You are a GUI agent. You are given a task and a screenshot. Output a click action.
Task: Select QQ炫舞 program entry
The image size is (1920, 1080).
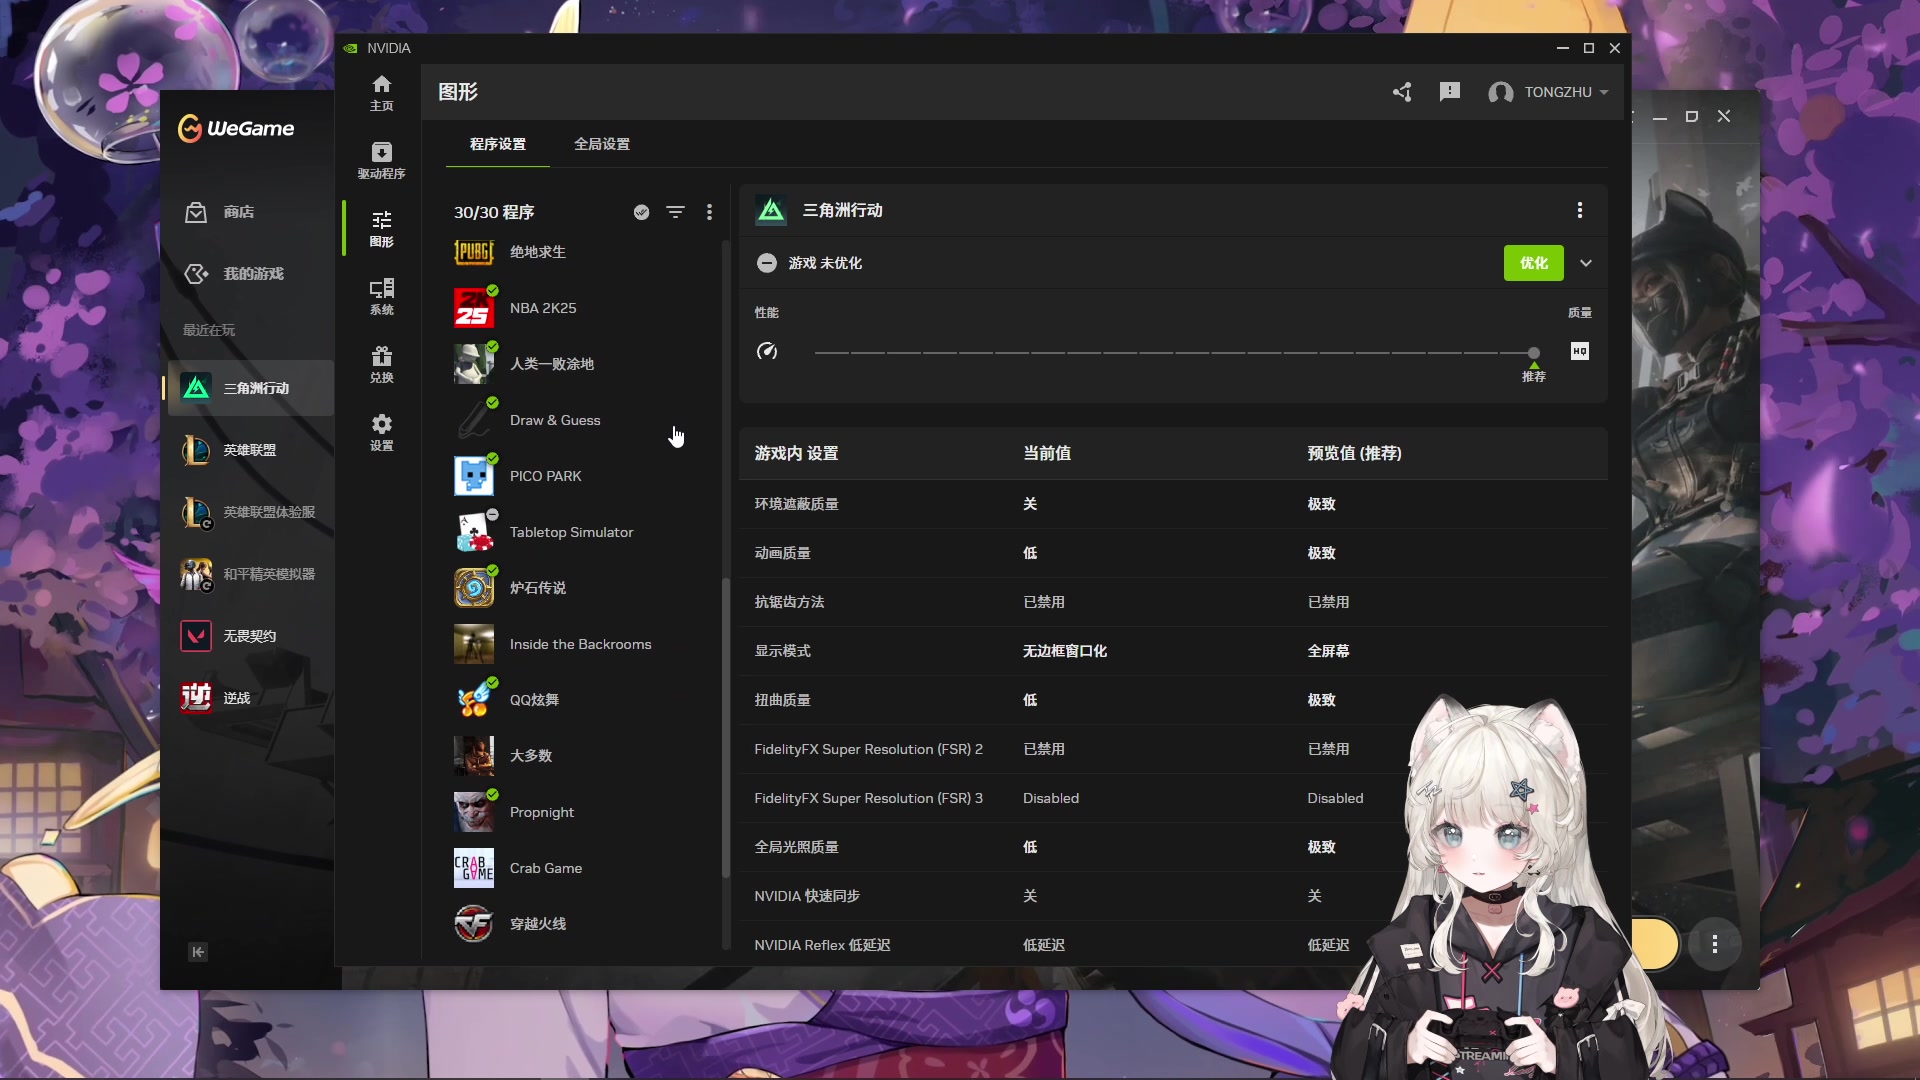(x=583, y=700)
